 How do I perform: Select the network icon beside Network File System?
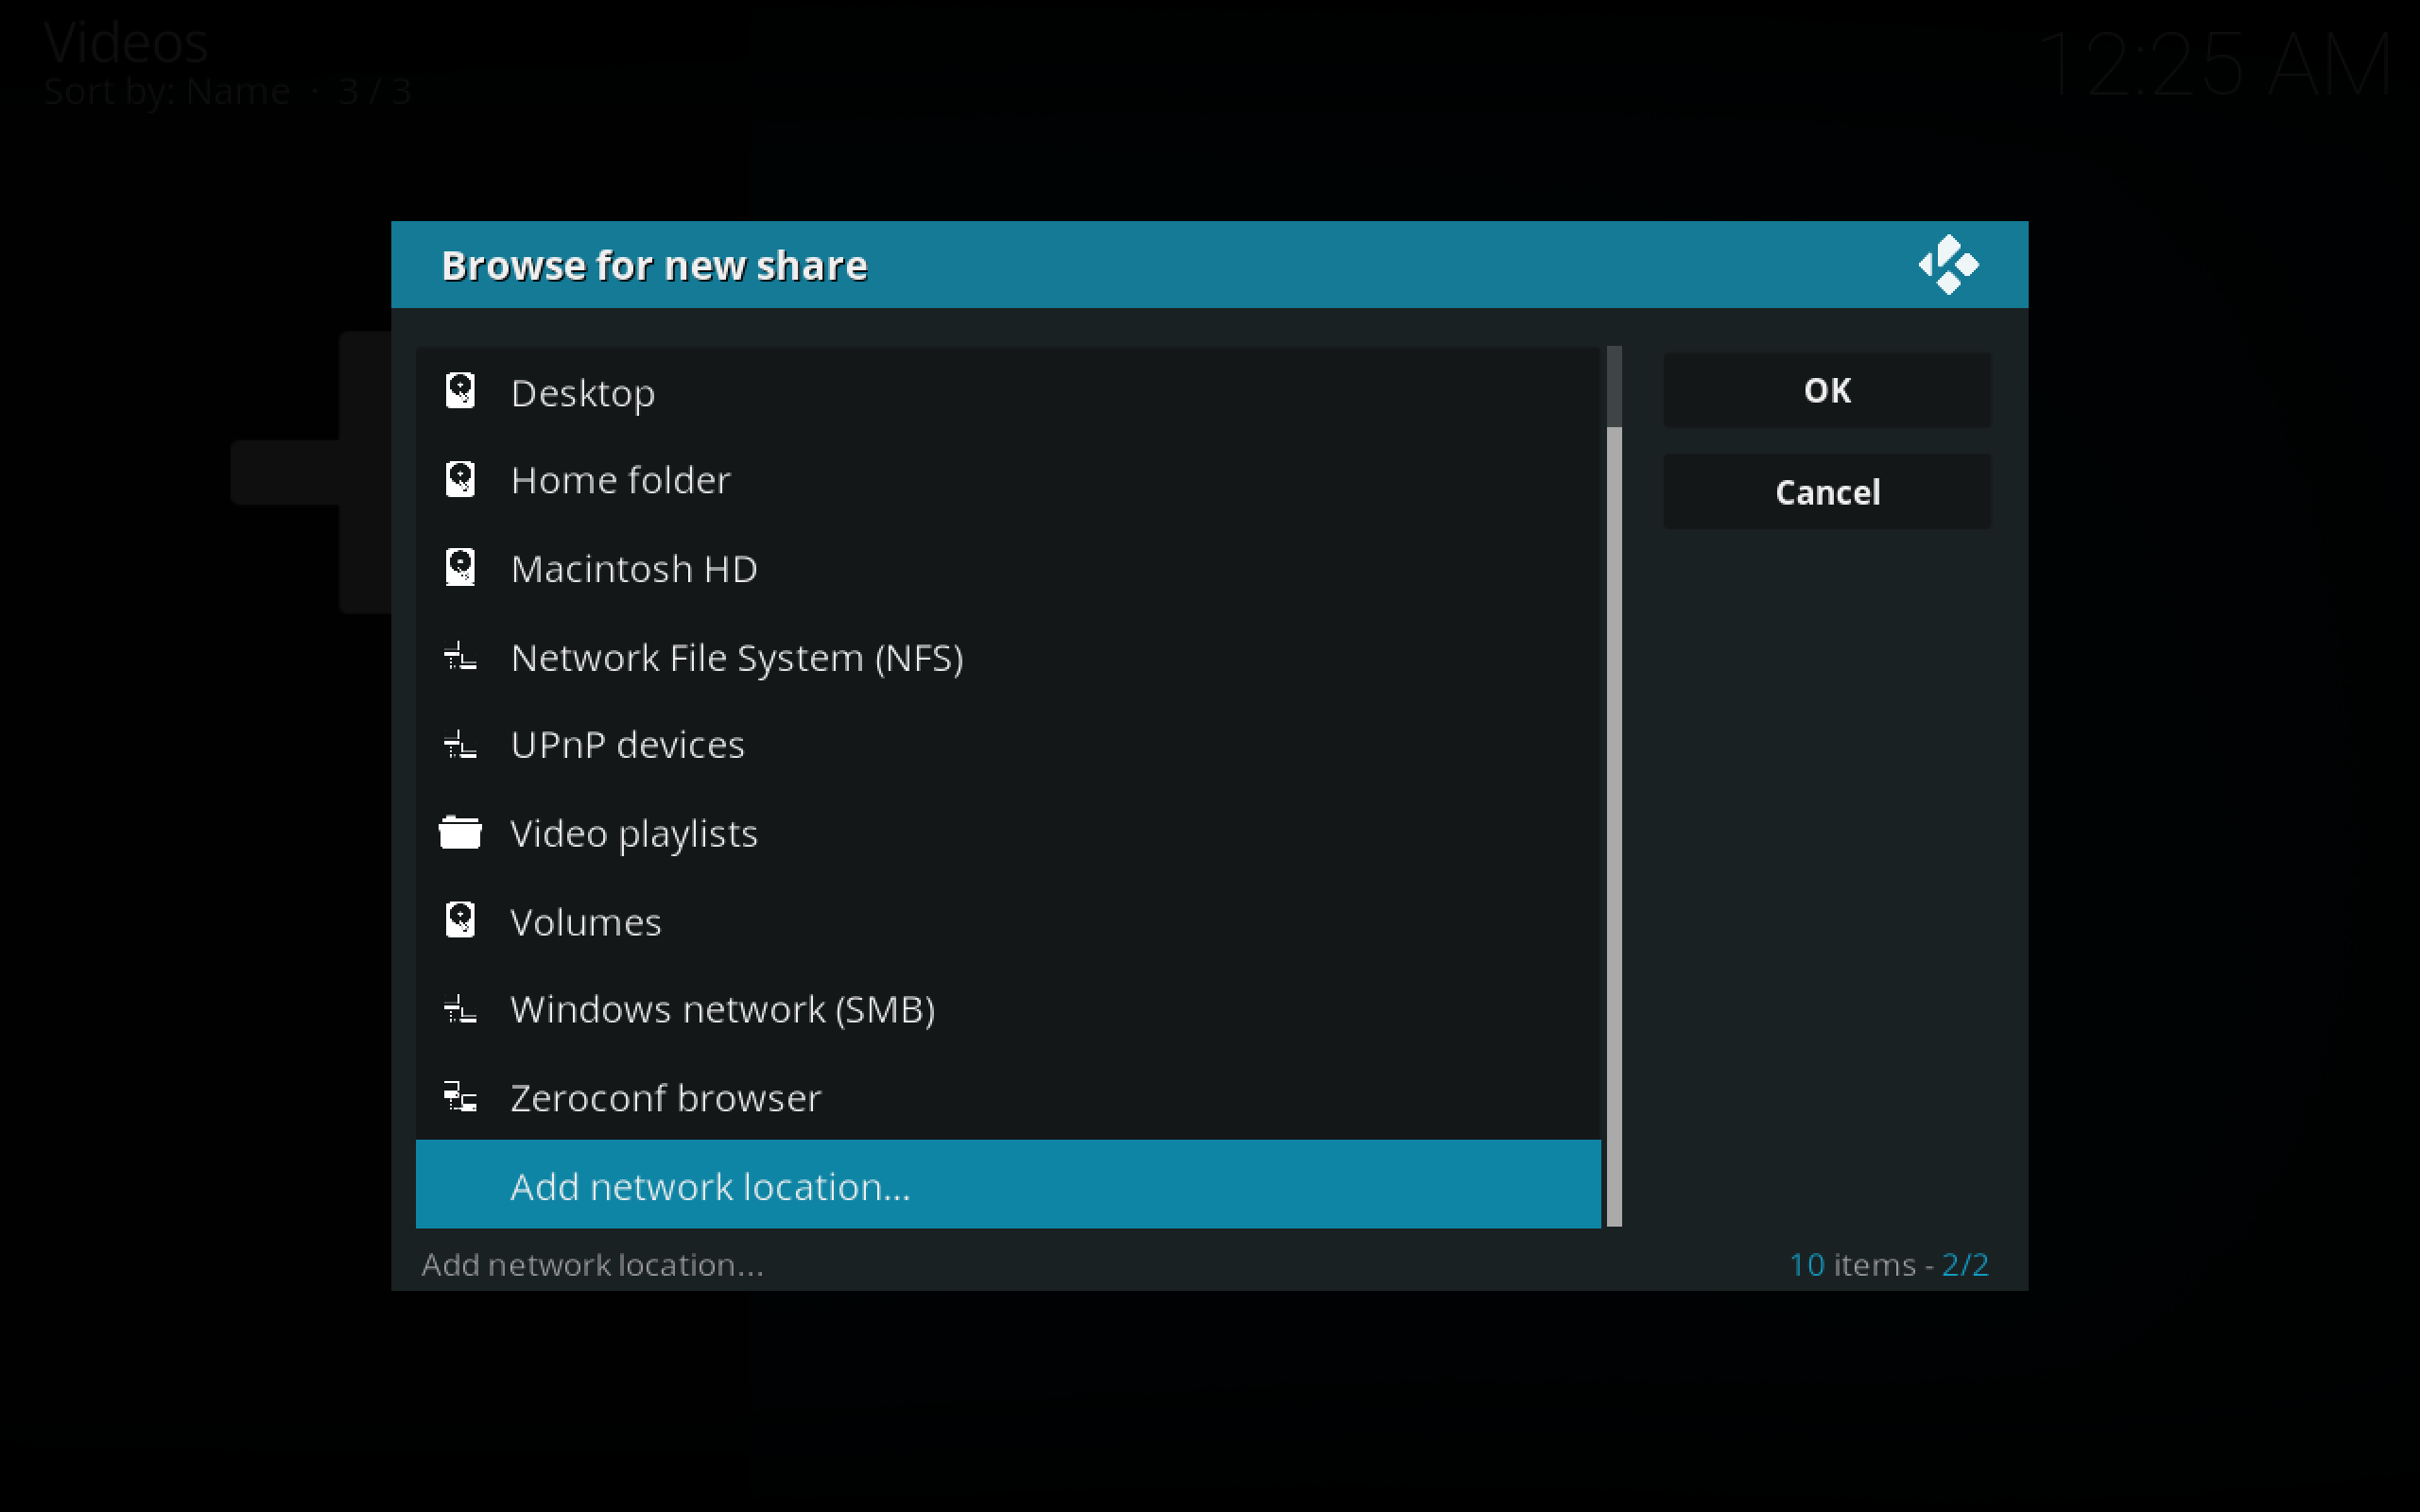pyautogui.click(x=461, y=656)
